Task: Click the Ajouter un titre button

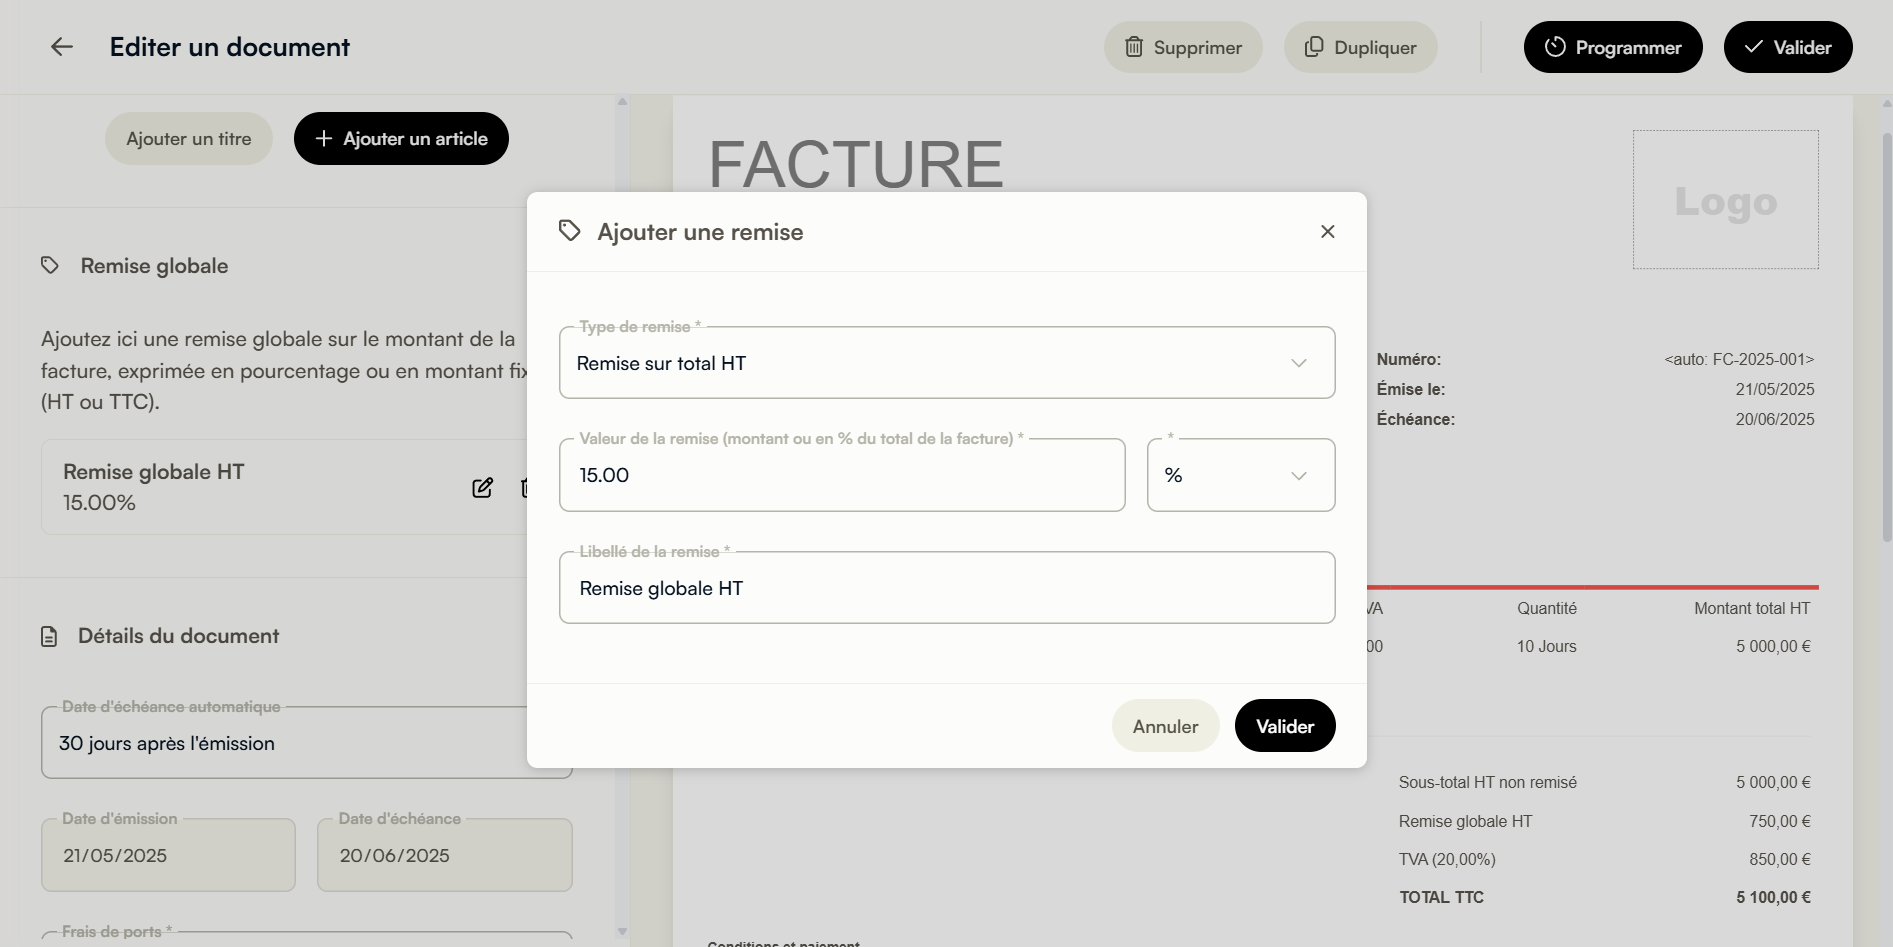Action: point(189,139)
